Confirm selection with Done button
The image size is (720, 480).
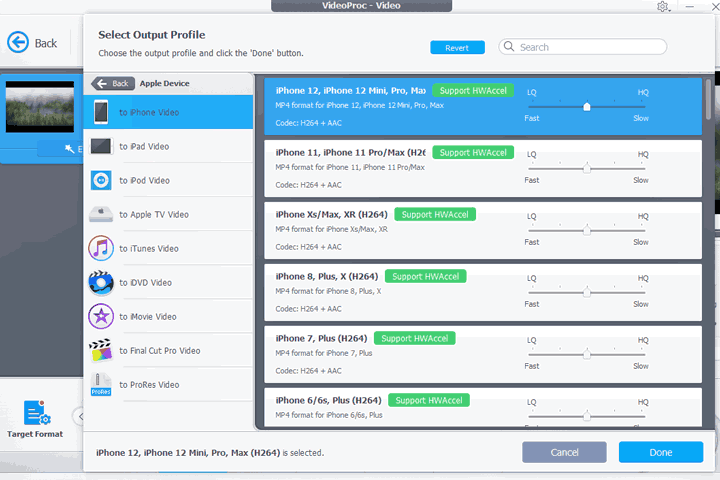click(x=660, y=452)
